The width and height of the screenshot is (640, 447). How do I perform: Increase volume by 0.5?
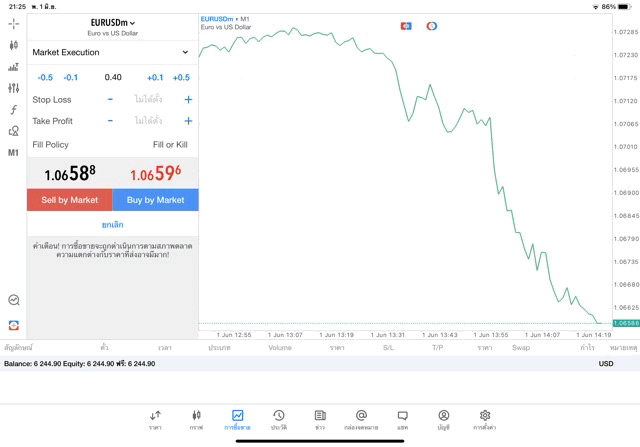[x=181, y=78]
